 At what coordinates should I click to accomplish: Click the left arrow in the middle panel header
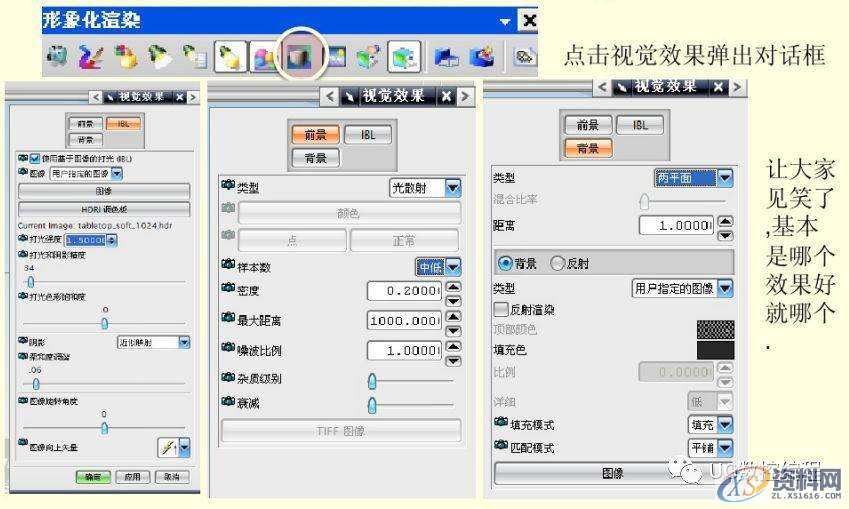click(x=330, y=97)
